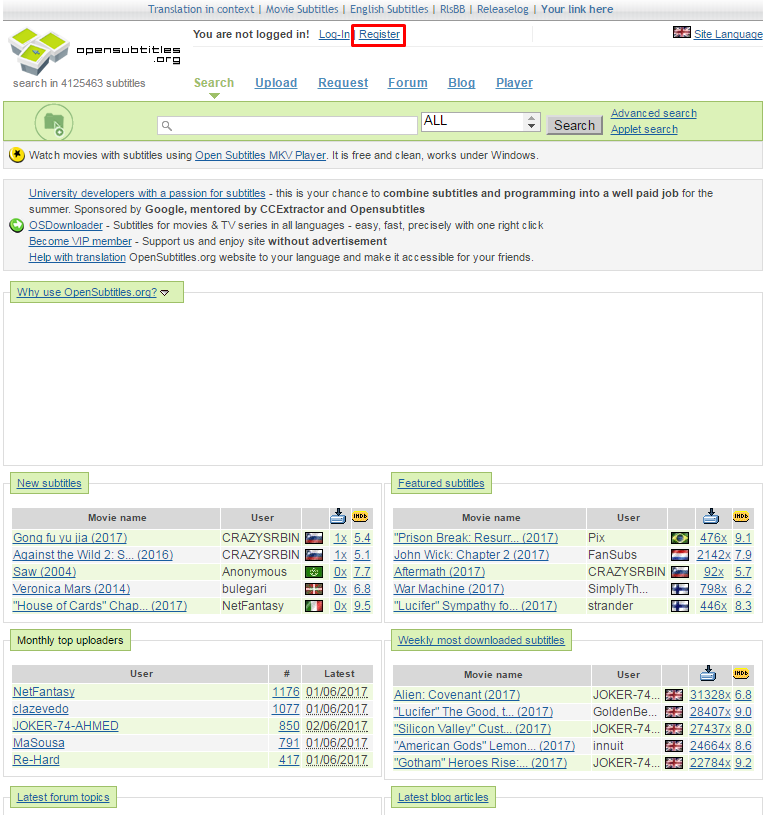This screenshot has width=767, height=815.
Task: Open Latest blog articles heading
Action: (x=443, y=797)
